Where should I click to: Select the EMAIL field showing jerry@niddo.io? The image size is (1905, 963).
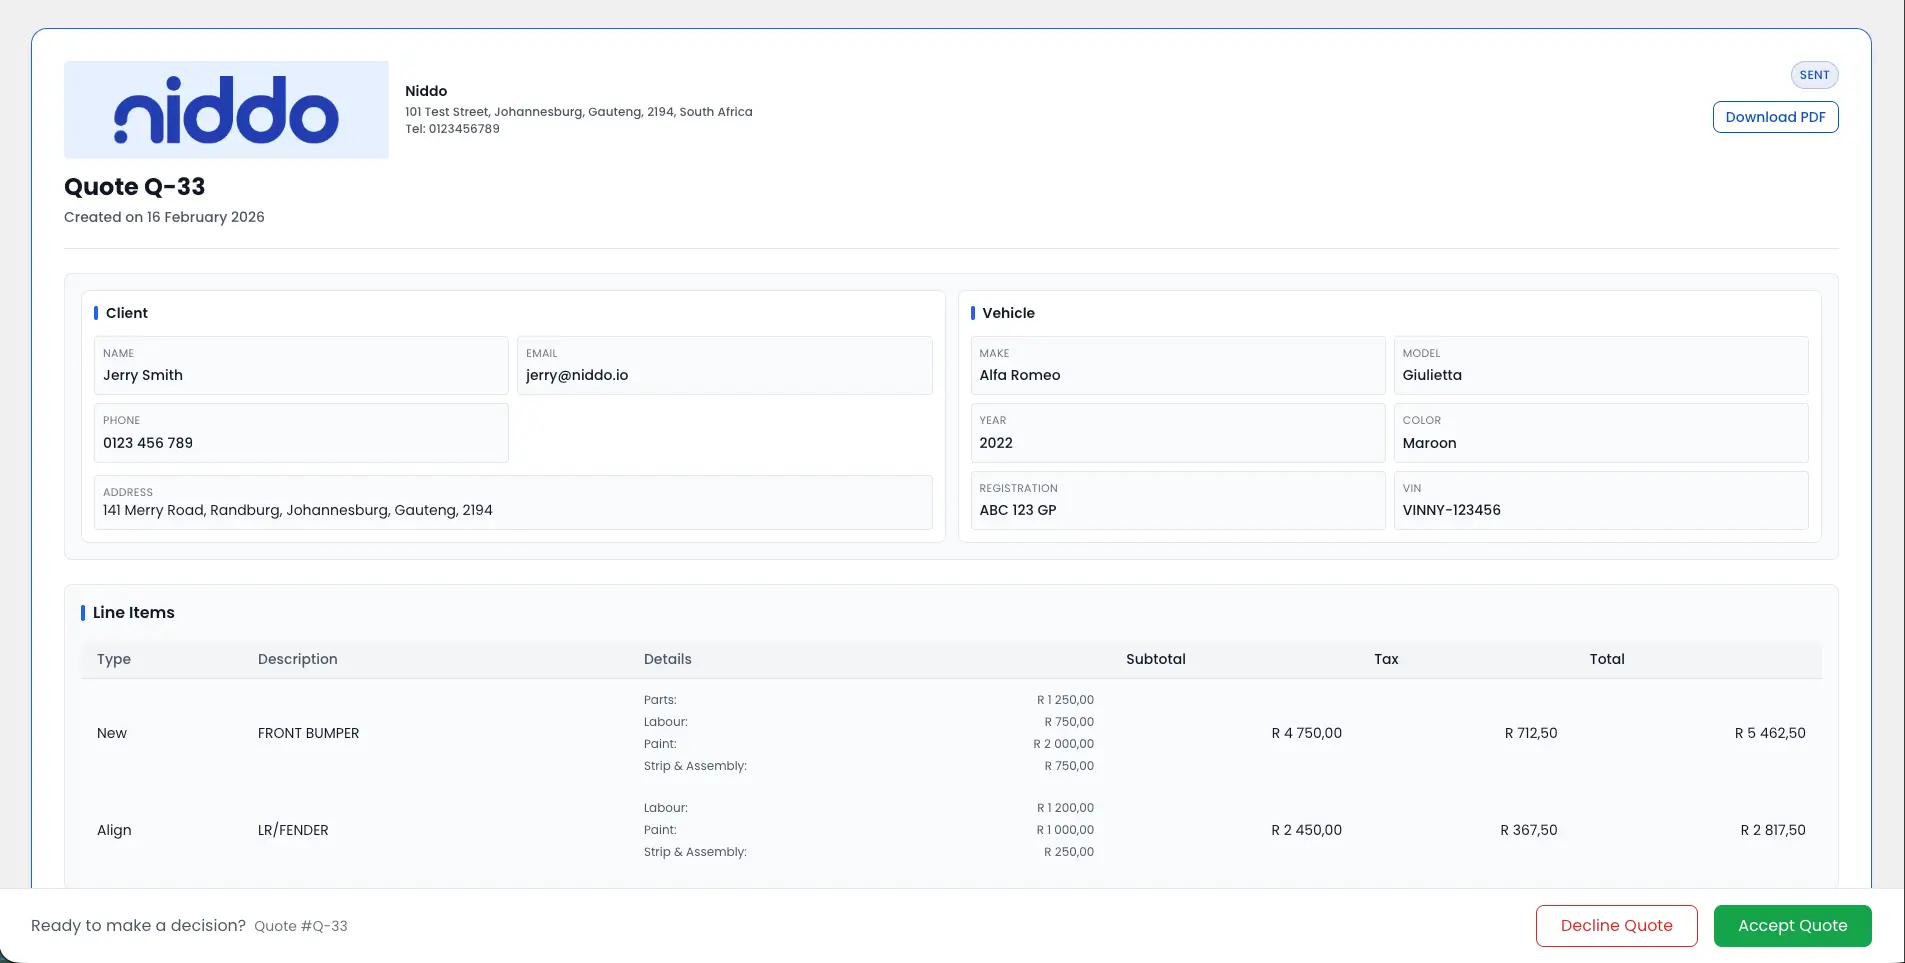pyautogui.click(x=724, y=366)
